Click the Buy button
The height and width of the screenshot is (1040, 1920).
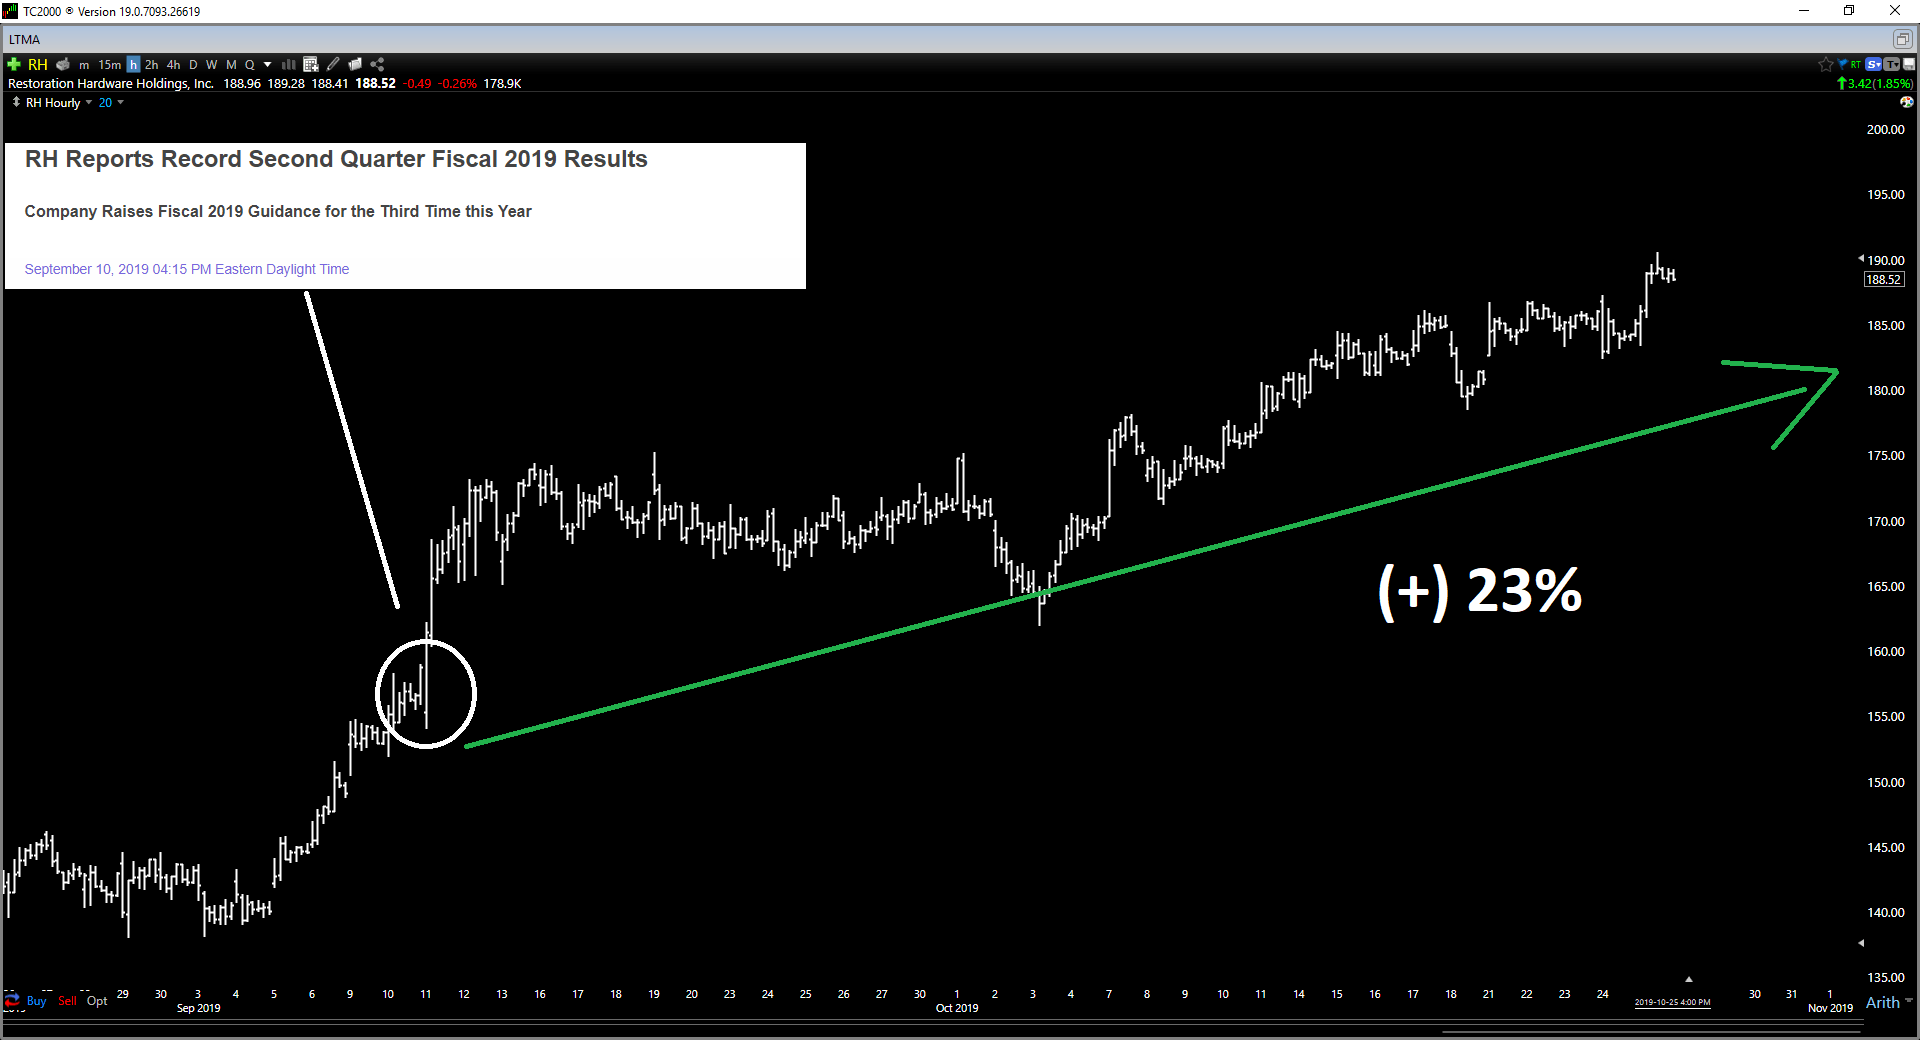37,1001
